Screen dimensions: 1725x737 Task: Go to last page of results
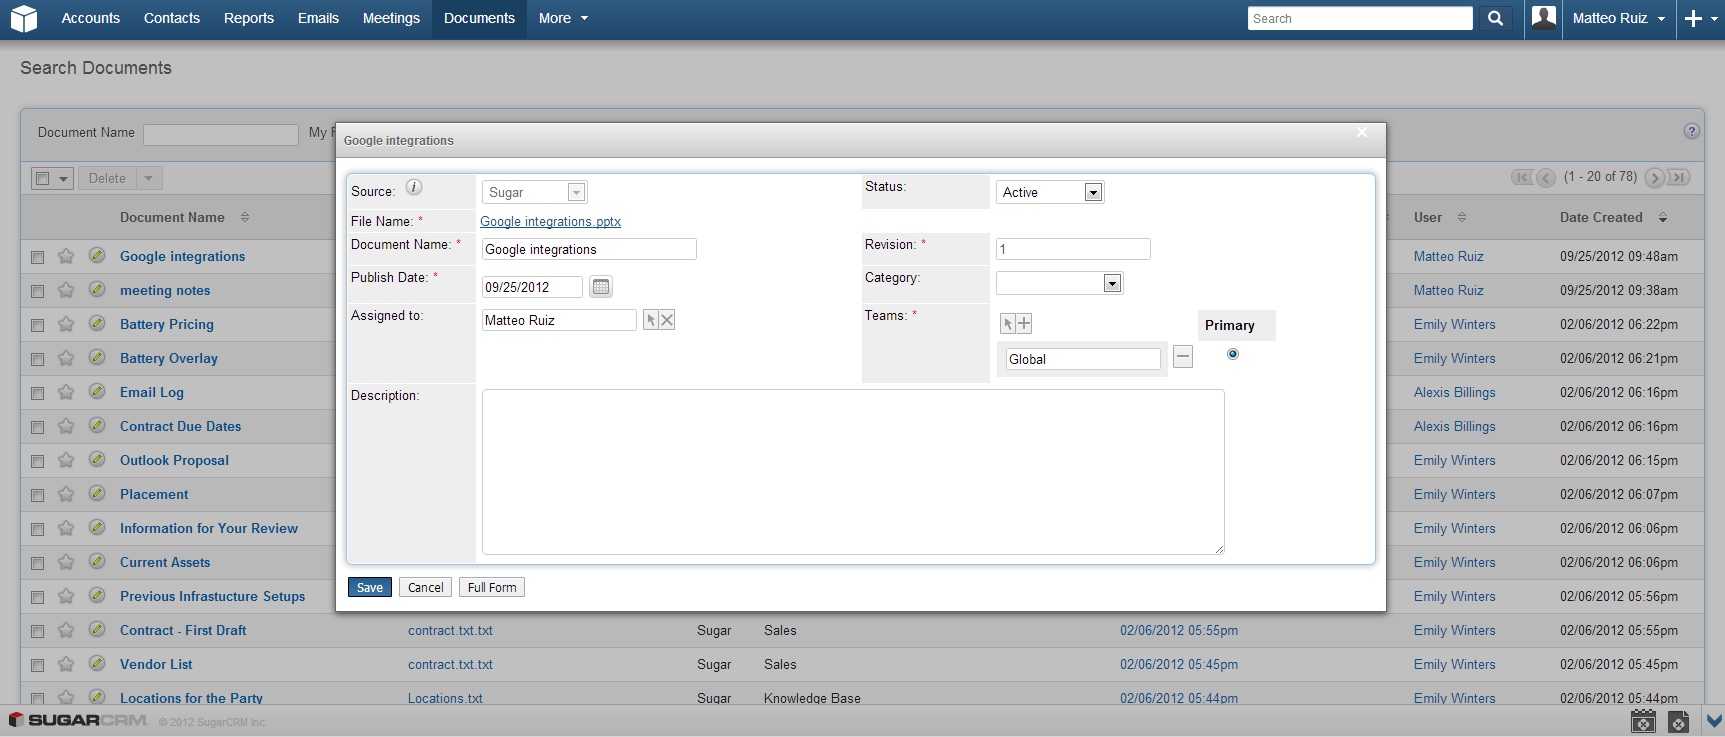pyautogui.click(x=1679, y=177)
